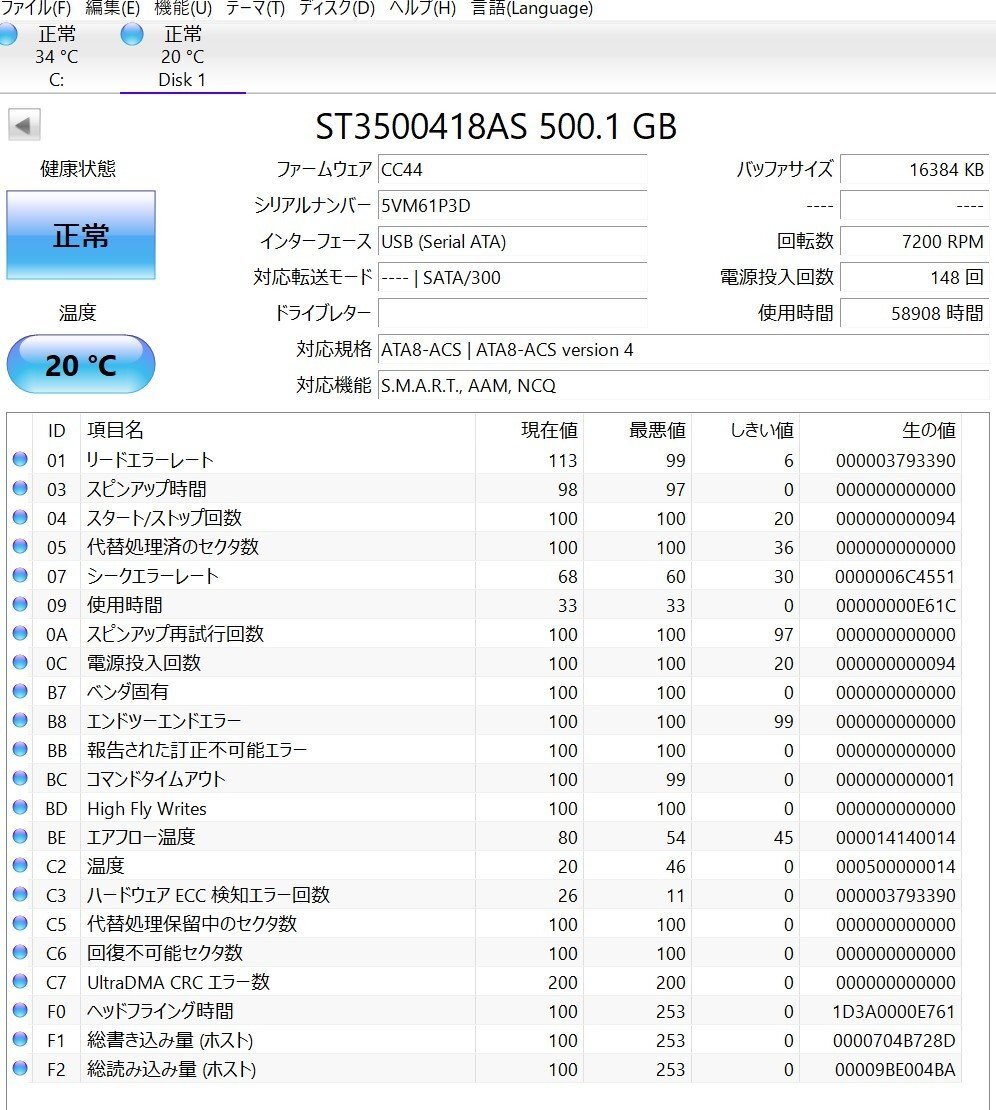Click status orb for エアフロー温度 row
Image resolution: width=996 pixels, height=1110 pixels.
coord(20,837)
